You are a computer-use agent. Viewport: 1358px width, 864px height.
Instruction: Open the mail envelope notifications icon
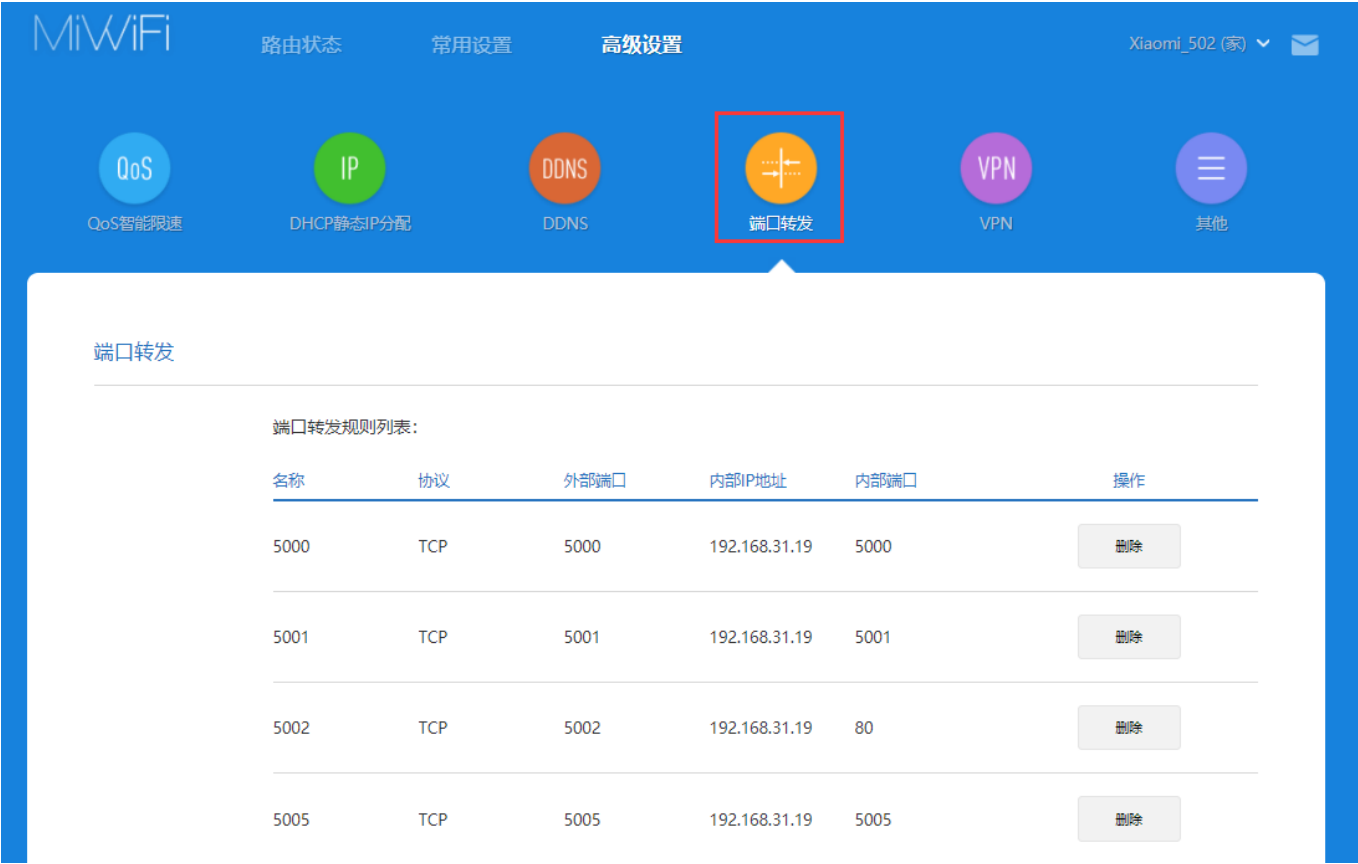(1304, 45)
